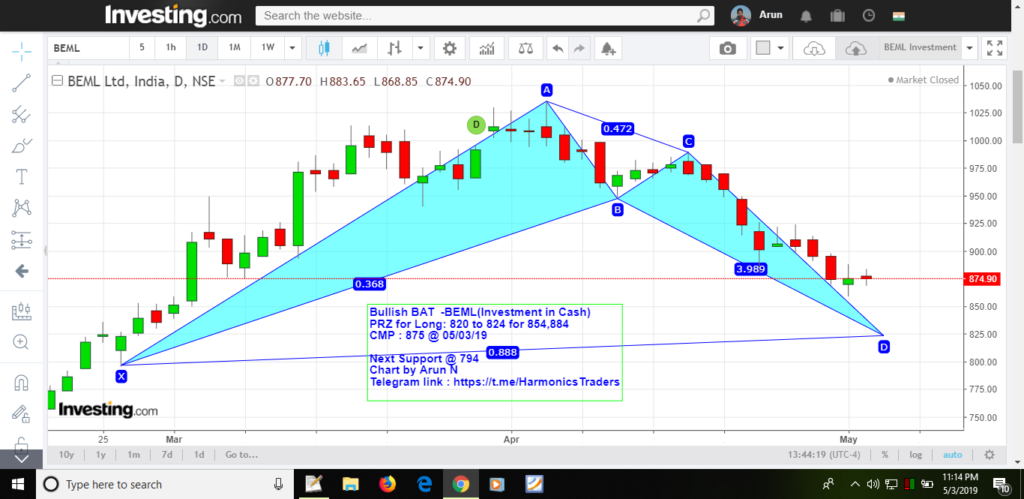Save chart layout to cloud
Image resolution: width=1024 pixels, height=499 pixels.
tap(856, 48)
